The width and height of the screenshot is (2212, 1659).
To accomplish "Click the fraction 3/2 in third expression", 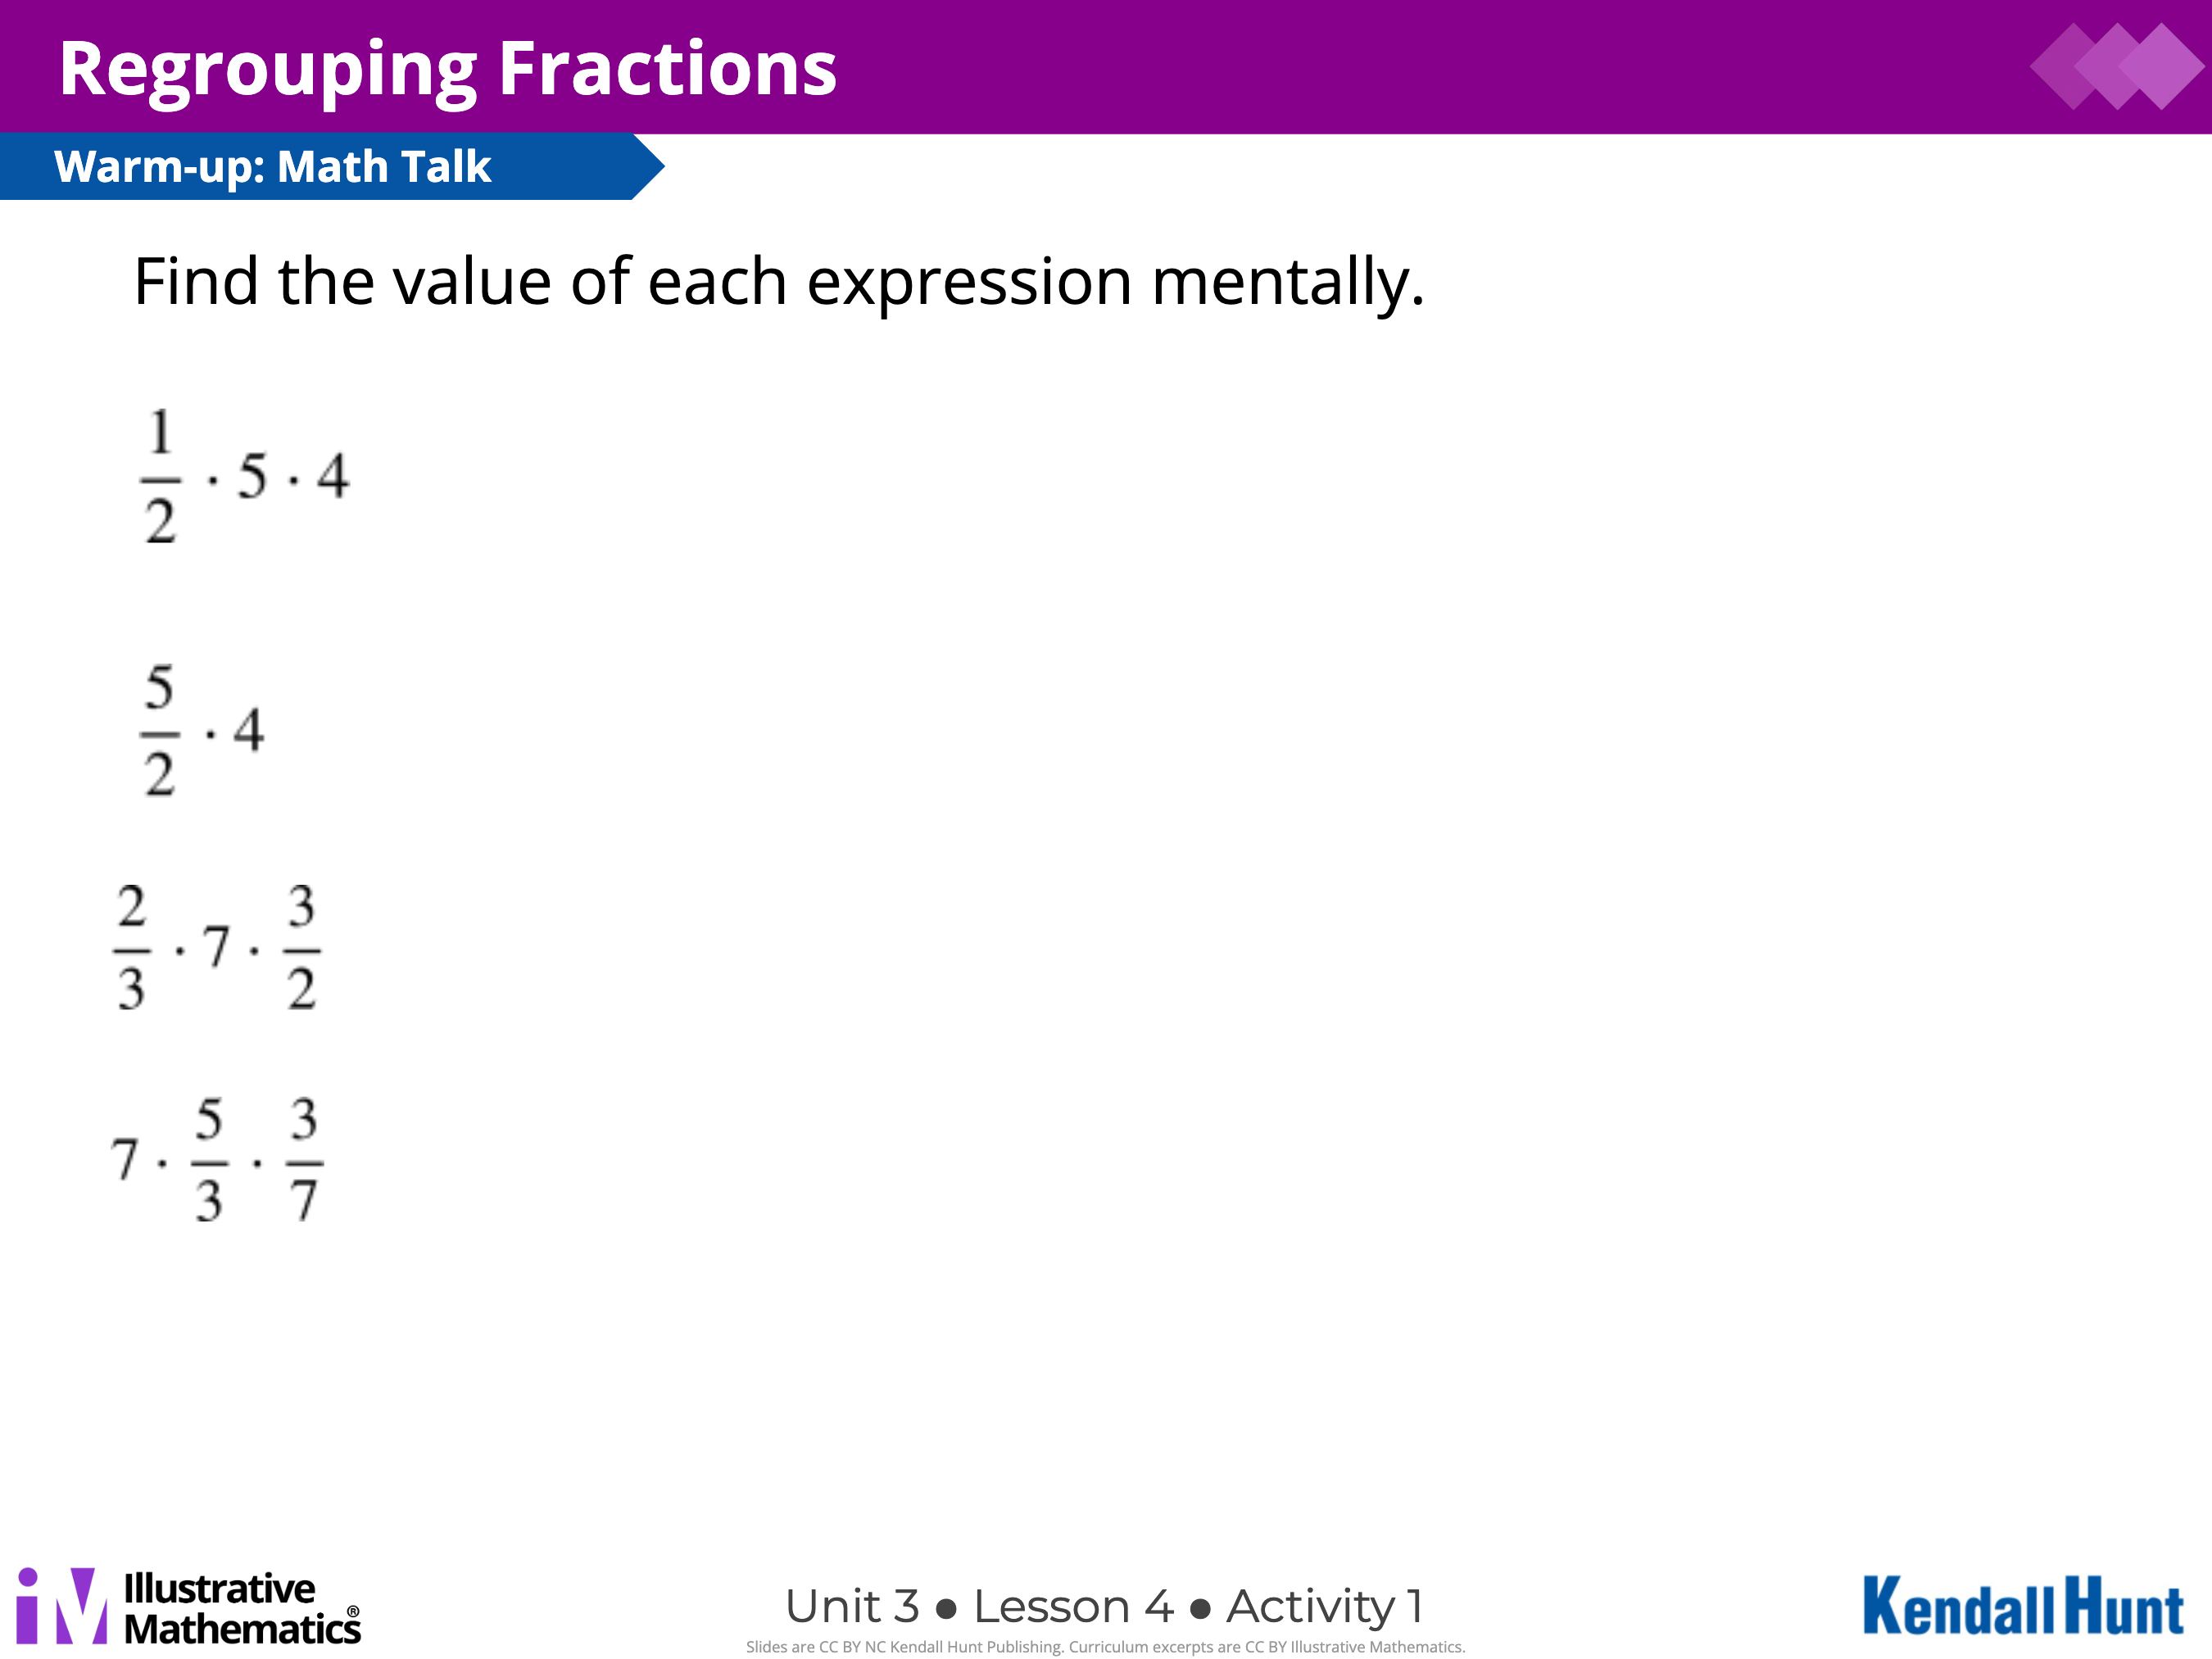I will [x=302, y=947].
